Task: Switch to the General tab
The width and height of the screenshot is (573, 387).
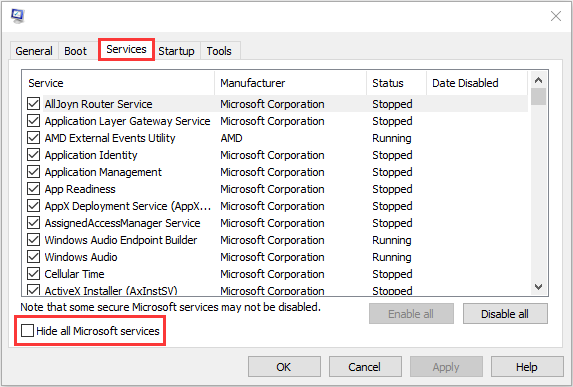Action: (x=34, y=51)
